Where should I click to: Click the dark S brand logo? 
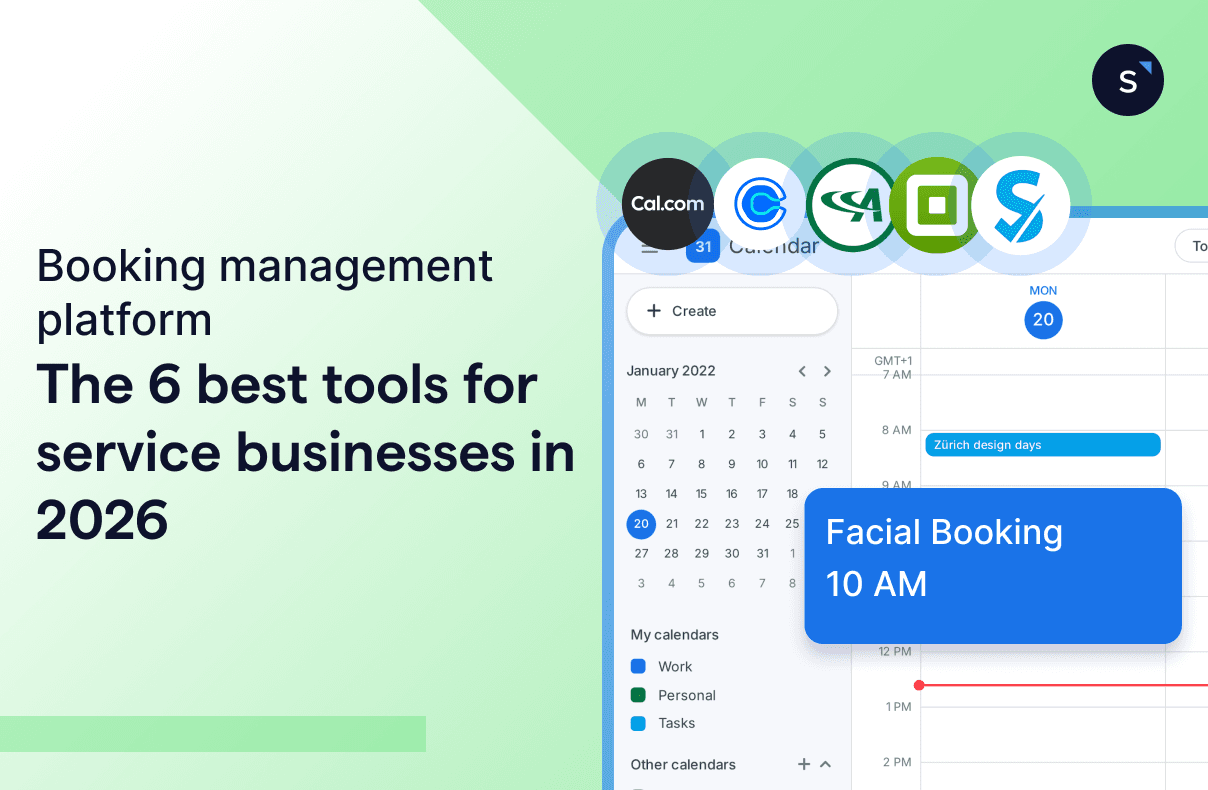(x=1128, y=80)
